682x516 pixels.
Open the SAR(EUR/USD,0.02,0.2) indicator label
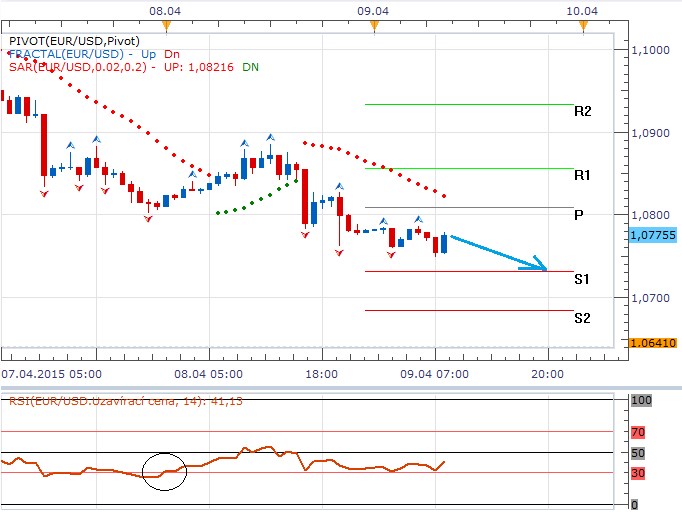click(75, 67)
